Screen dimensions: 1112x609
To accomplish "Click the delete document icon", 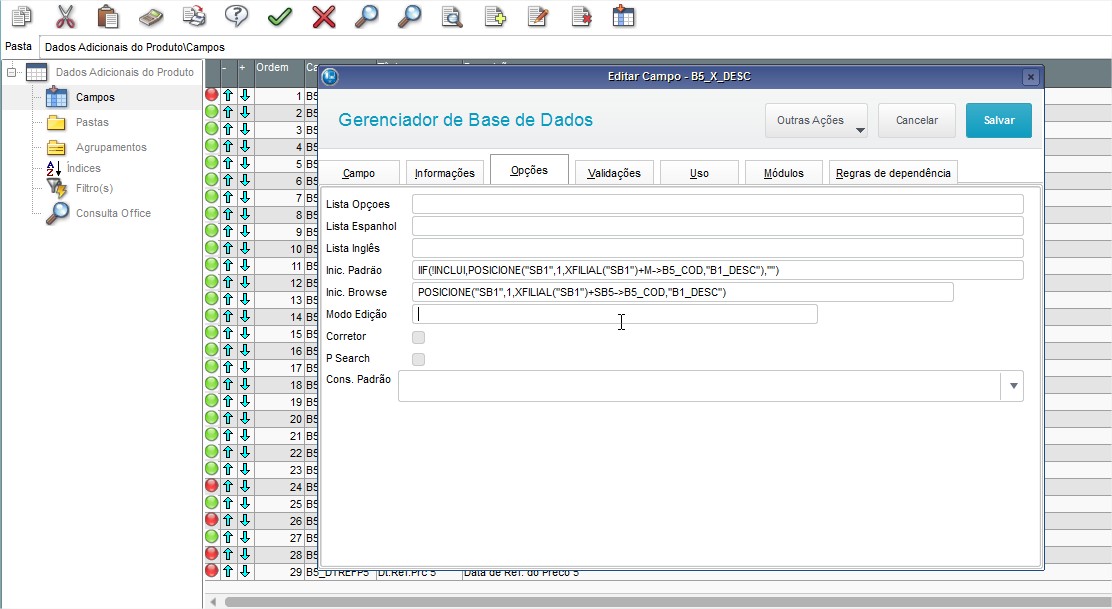I will 581,16.
